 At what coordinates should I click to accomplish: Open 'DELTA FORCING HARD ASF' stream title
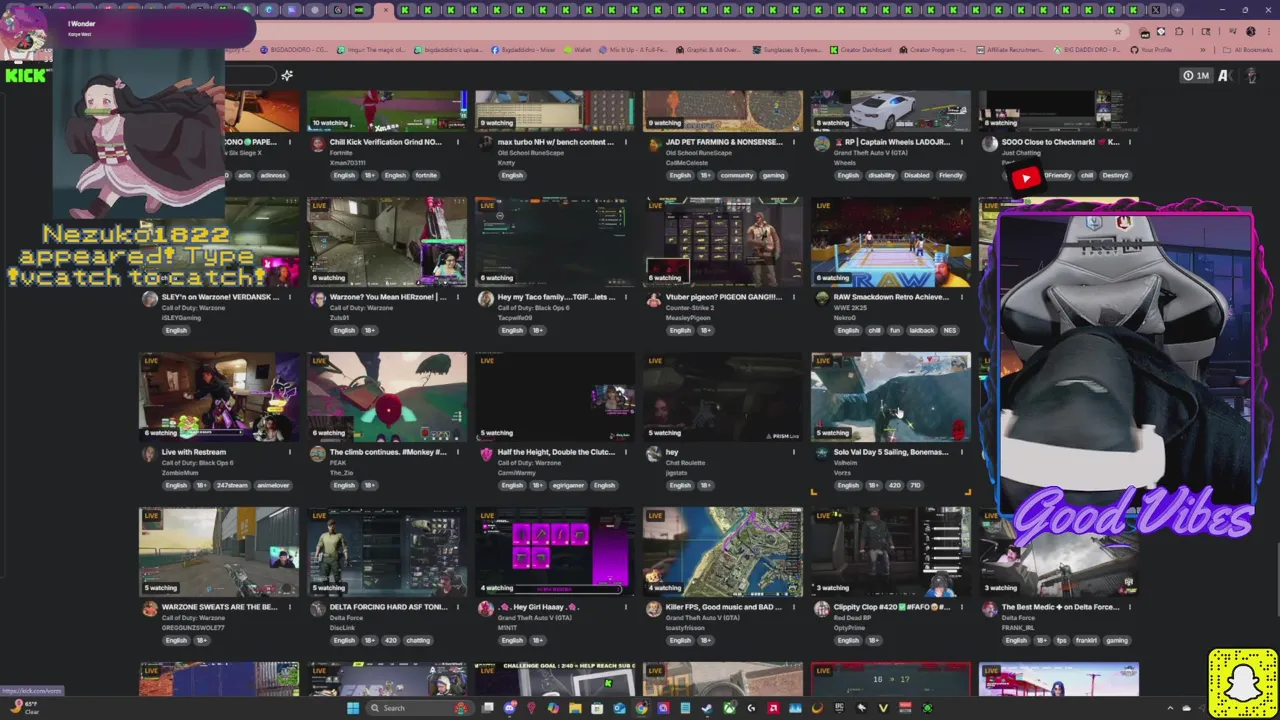(388, 607)
